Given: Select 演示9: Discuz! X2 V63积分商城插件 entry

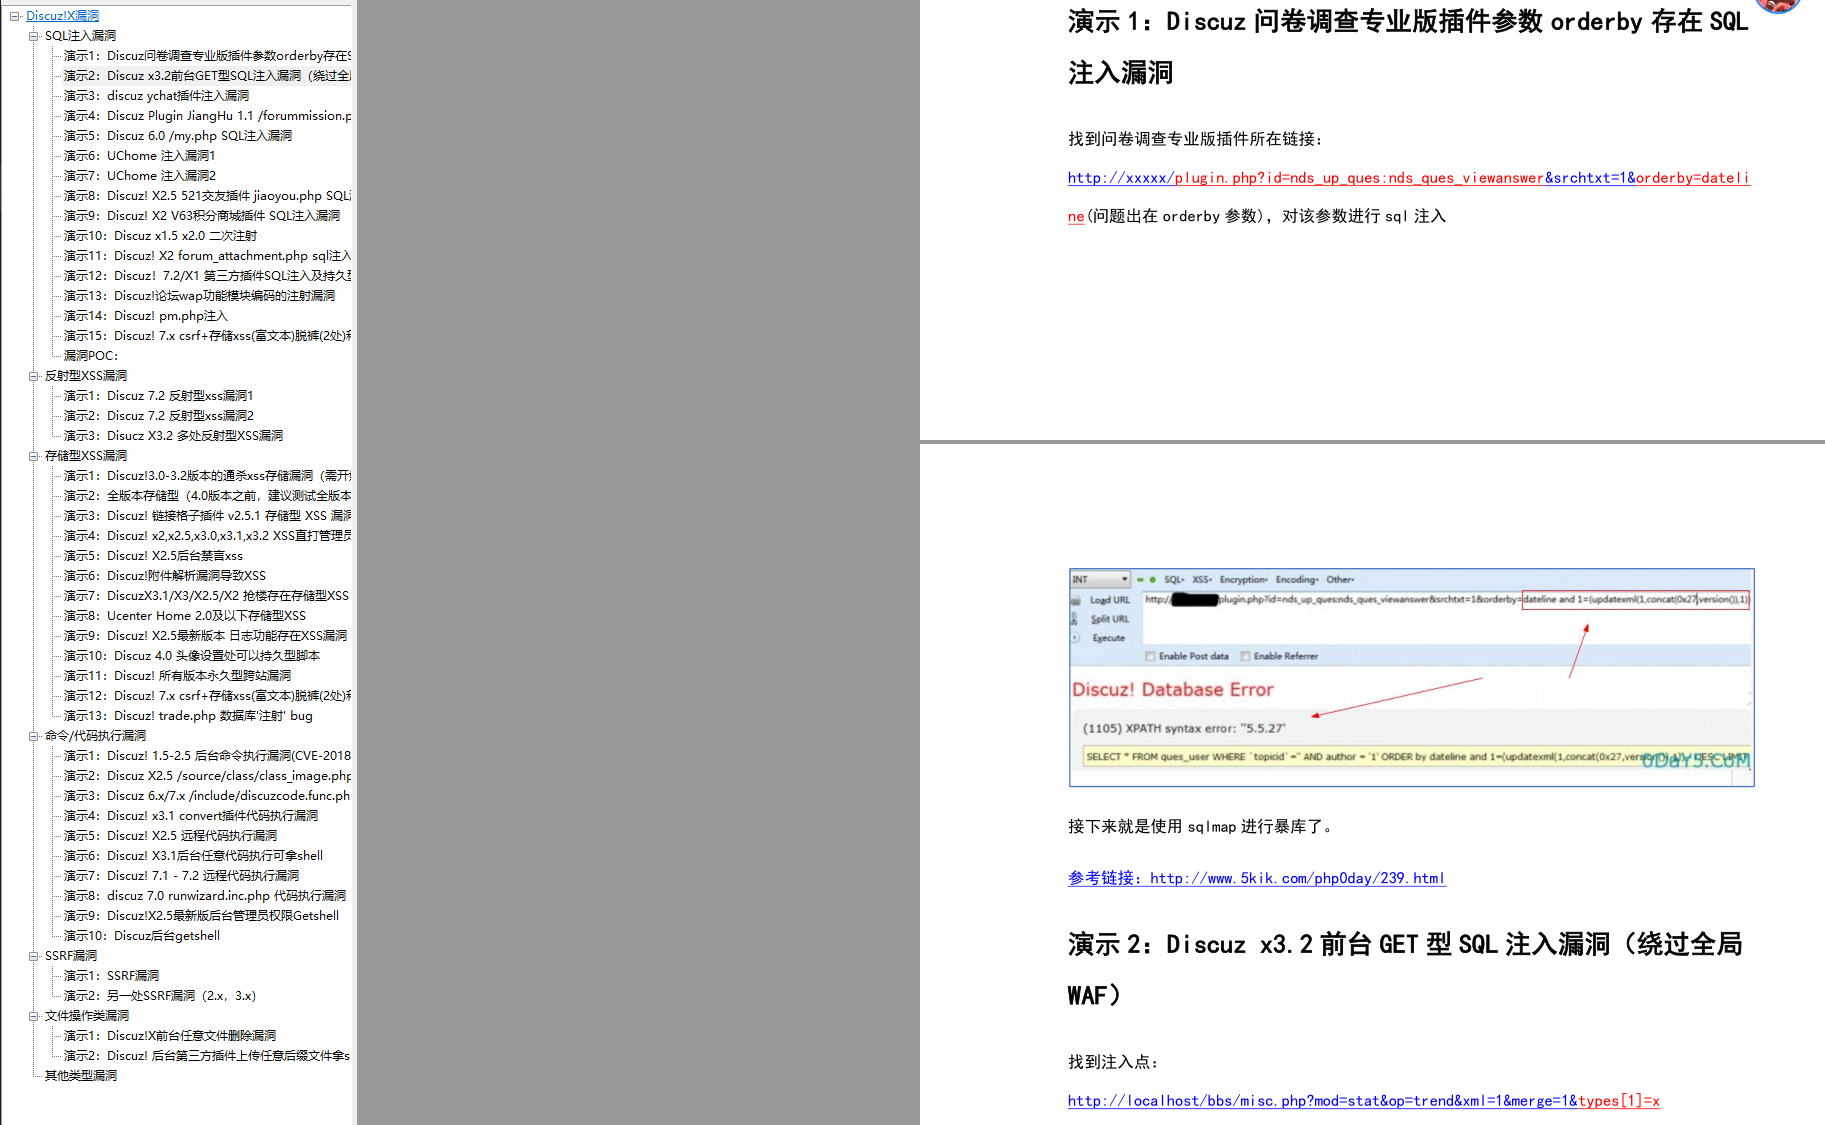Looking at the screenshot, I should [x=202, y=216].
